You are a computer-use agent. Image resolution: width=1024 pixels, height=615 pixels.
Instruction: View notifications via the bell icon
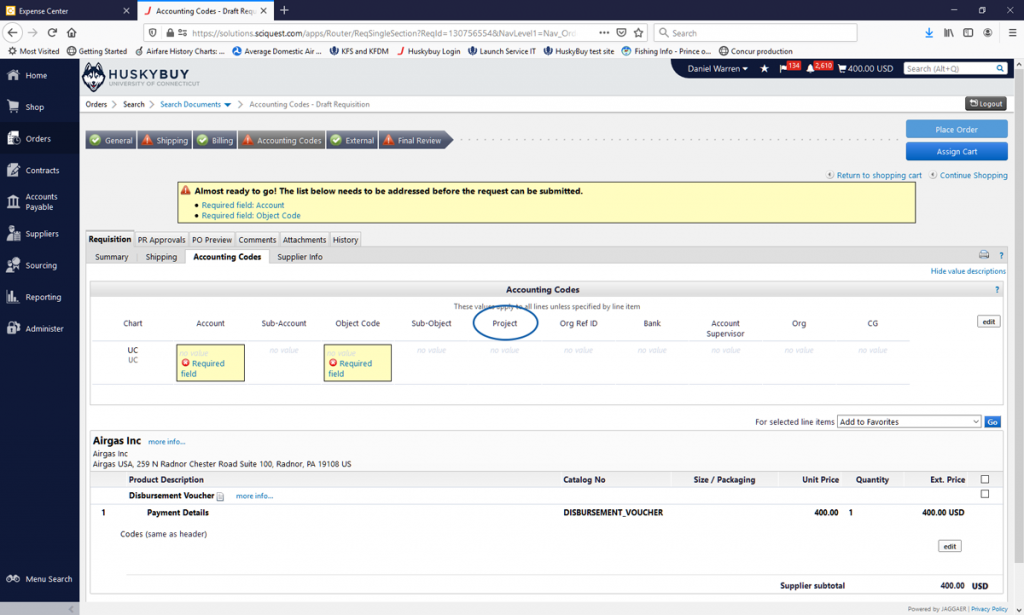[x=811, y=69]
